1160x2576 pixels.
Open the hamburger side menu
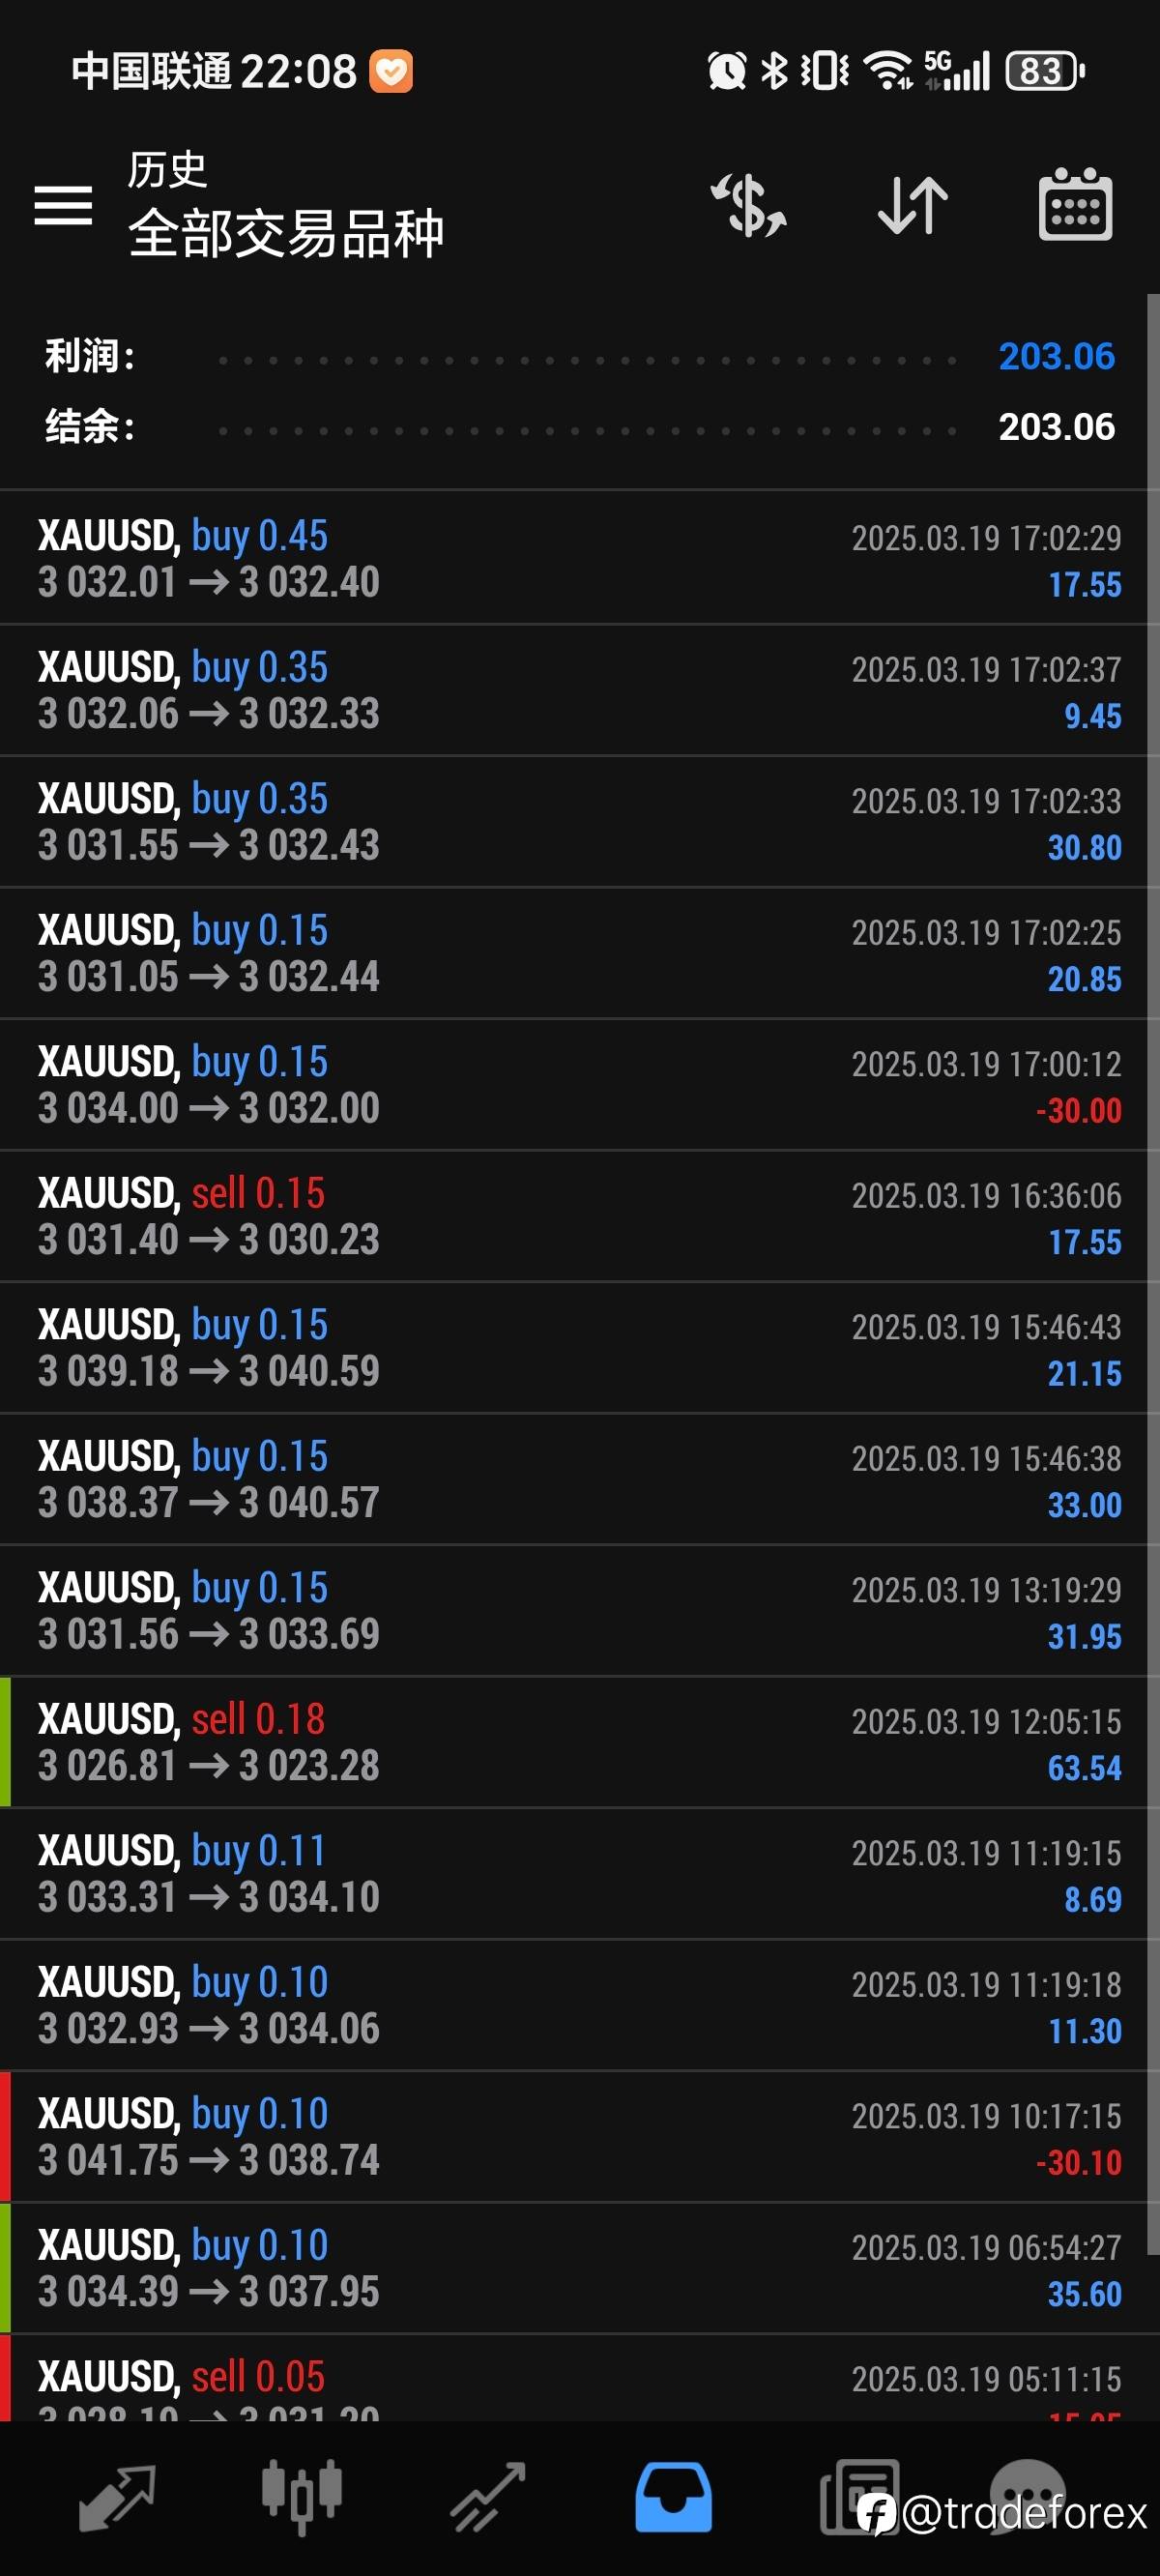pos(63,205)
